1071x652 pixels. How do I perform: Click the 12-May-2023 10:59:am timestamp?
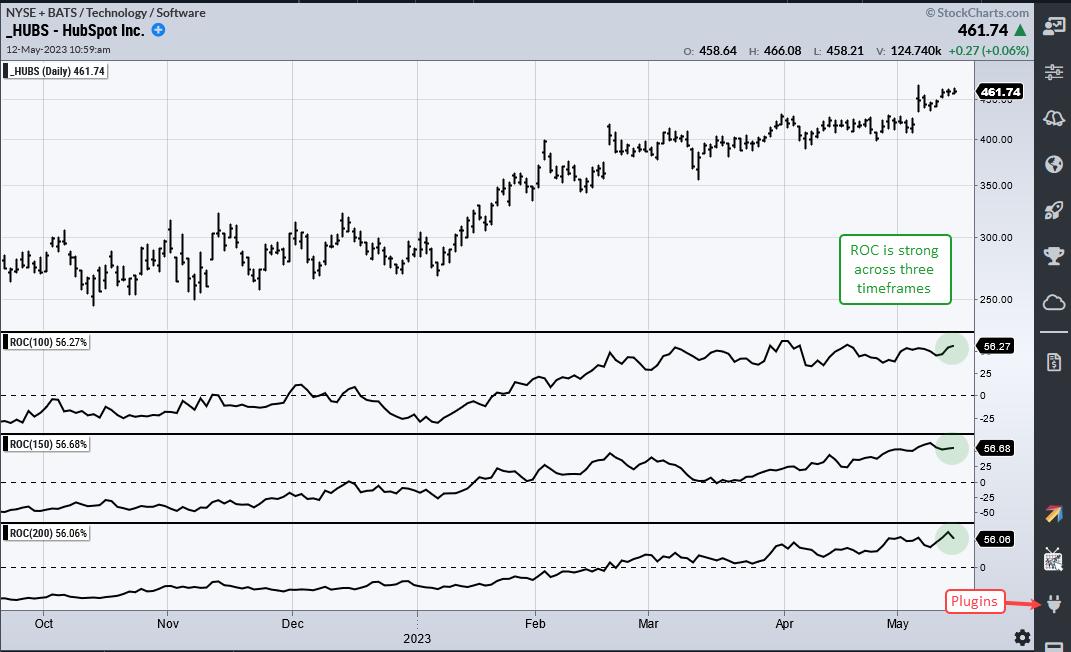(x=58, y=49)
